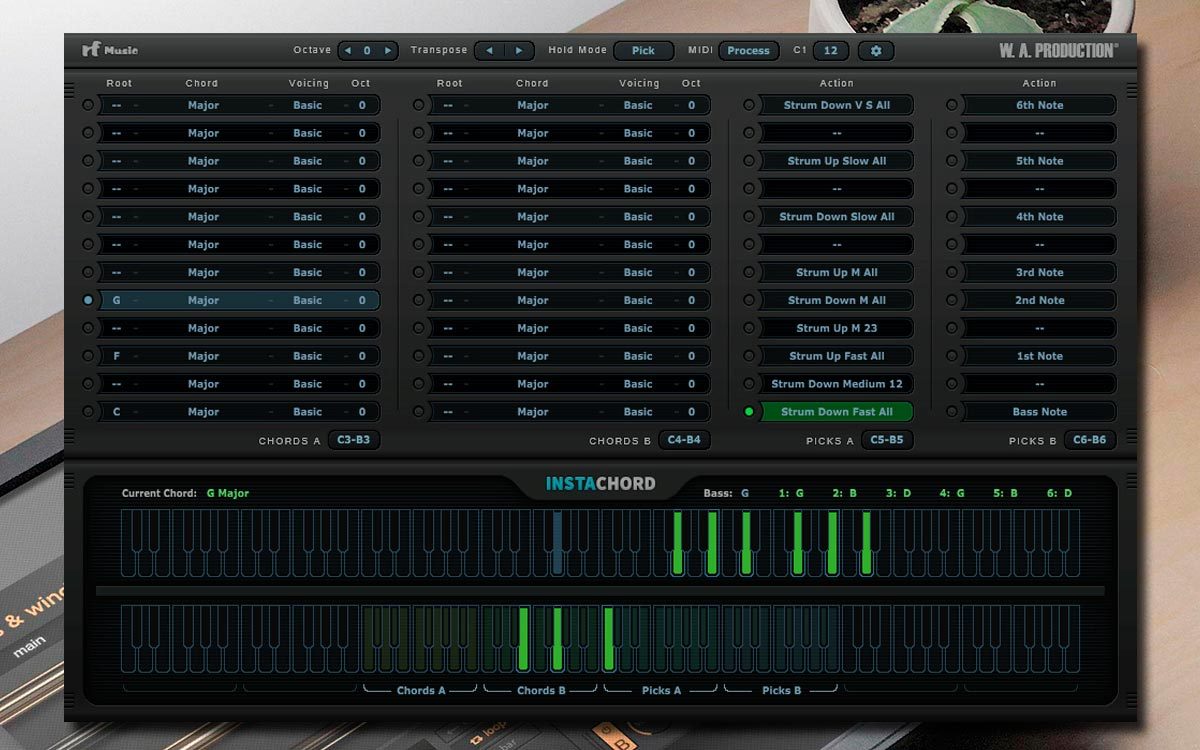Select the Chords B zone label below keyboard

[x=542, y=690]
